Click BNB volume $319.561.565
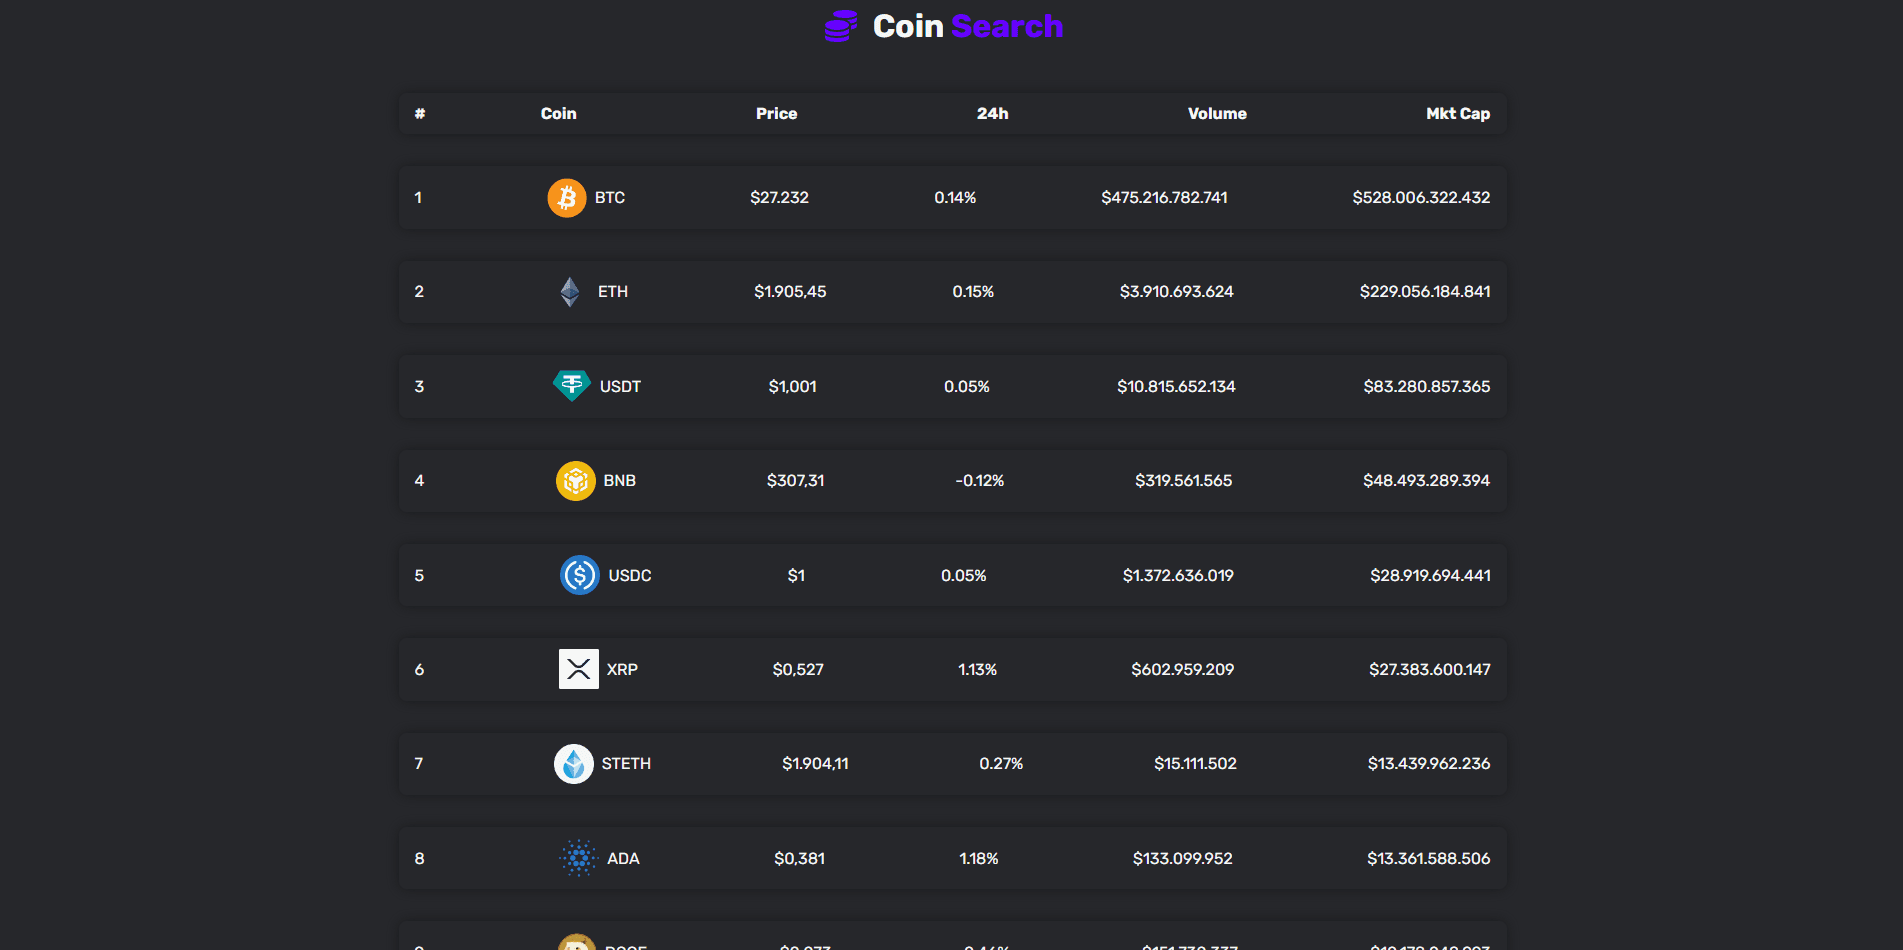1903x950 pixels. tap(1184, 481)
